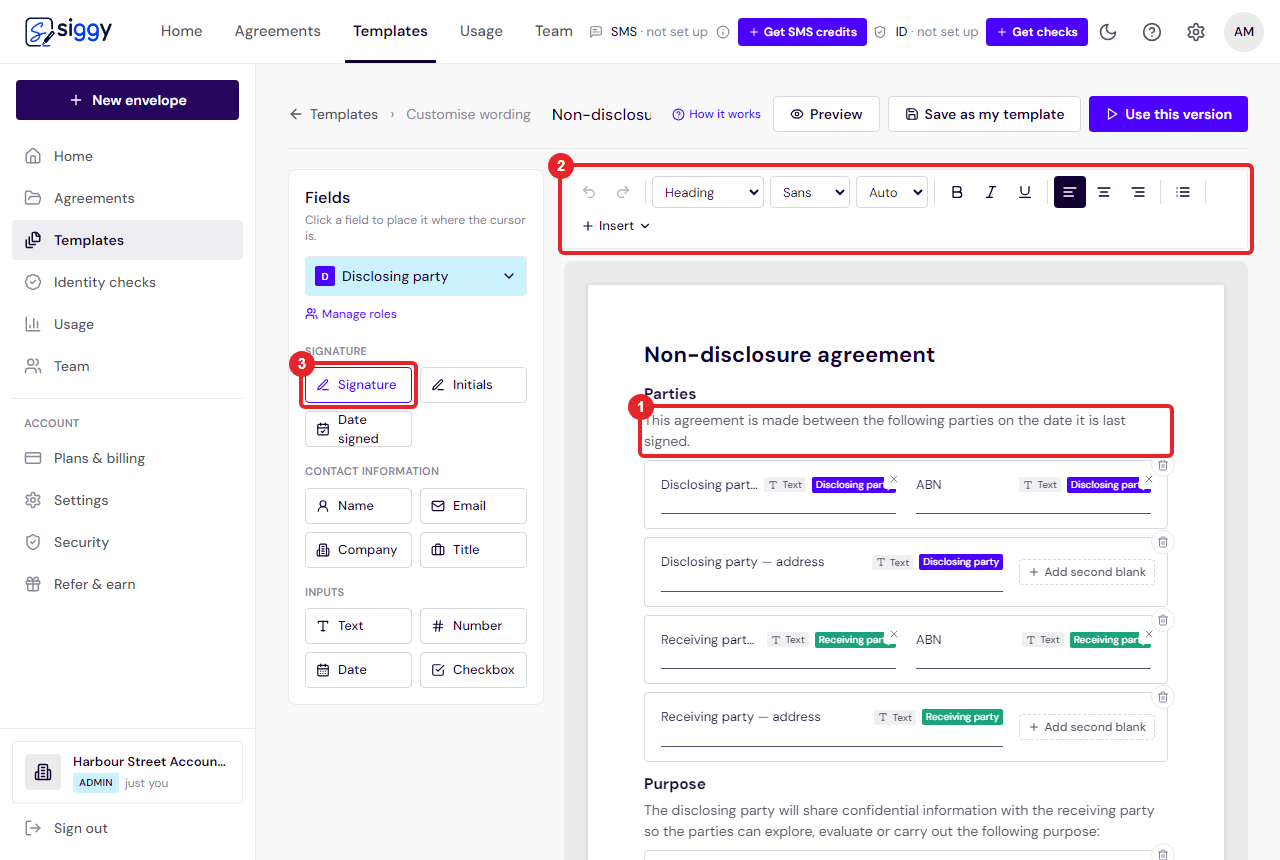Screen dimensions: 1280x860
Task: Open the Manage roles link
Action: pyautogui.click(x=351, y=314)
